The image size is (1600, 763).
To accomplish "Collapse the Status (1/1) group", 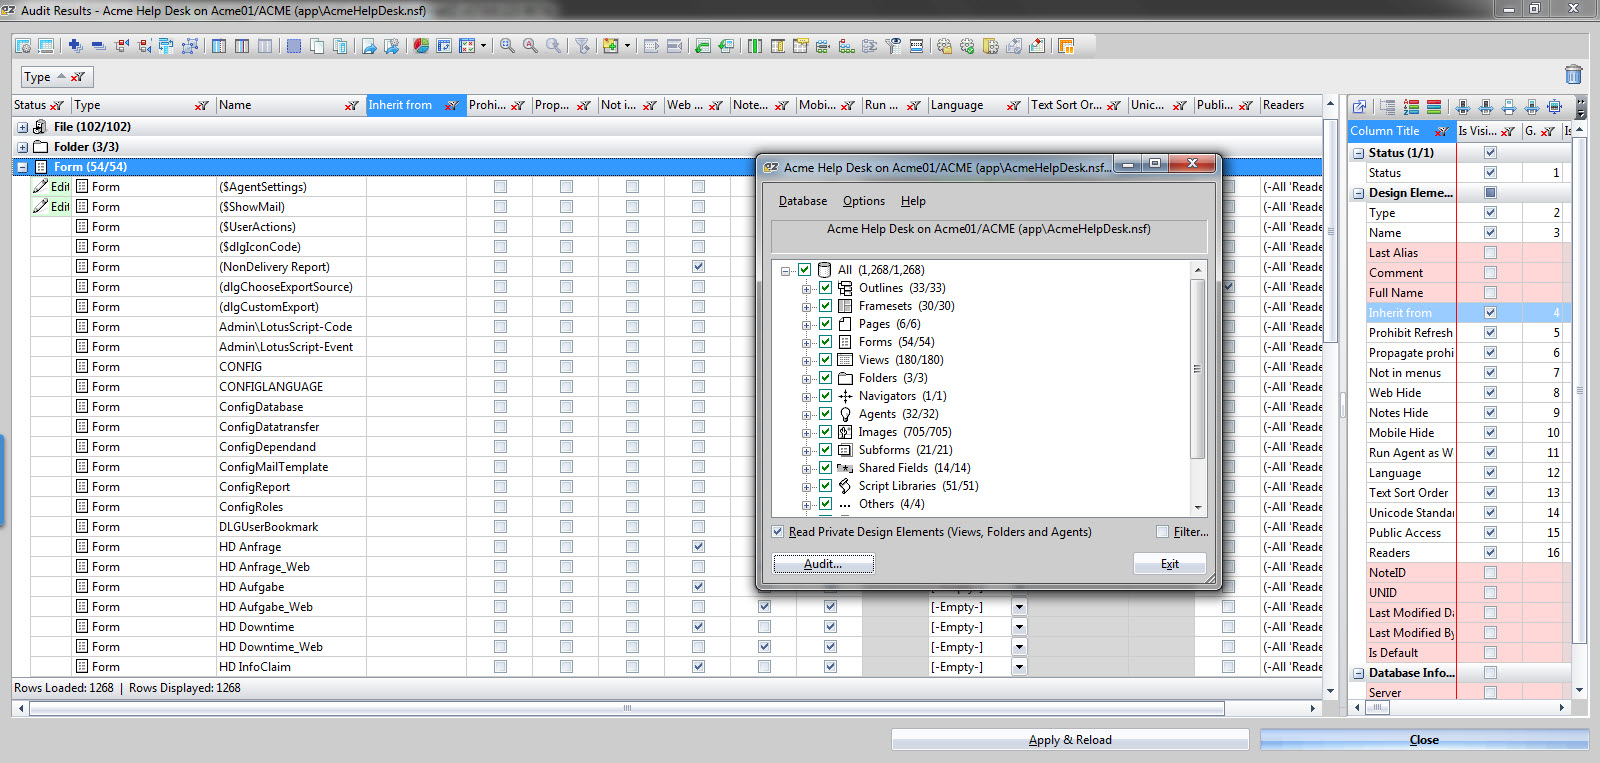I will 1359,153.
